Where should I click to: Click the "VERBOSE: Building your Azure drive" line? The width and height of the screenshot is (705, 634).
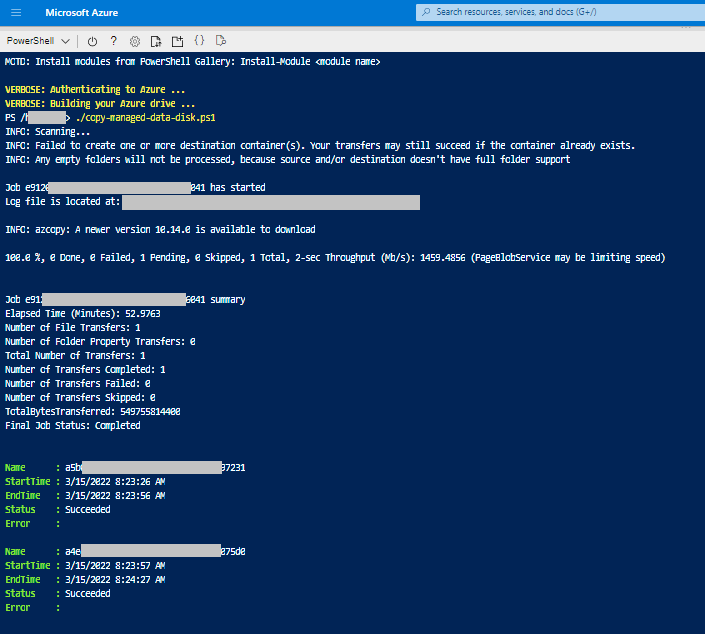click(x=100, y=103)
